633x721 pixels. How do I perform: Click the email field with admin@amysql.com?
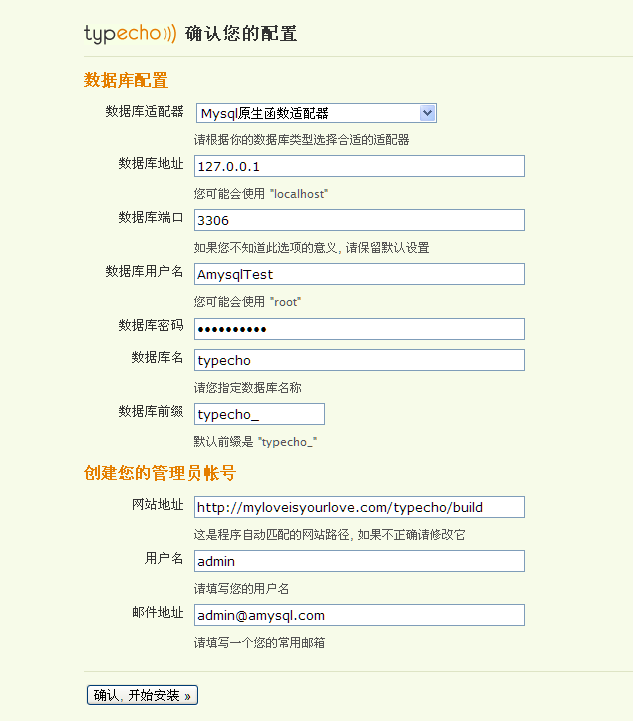tap(358, 615)
